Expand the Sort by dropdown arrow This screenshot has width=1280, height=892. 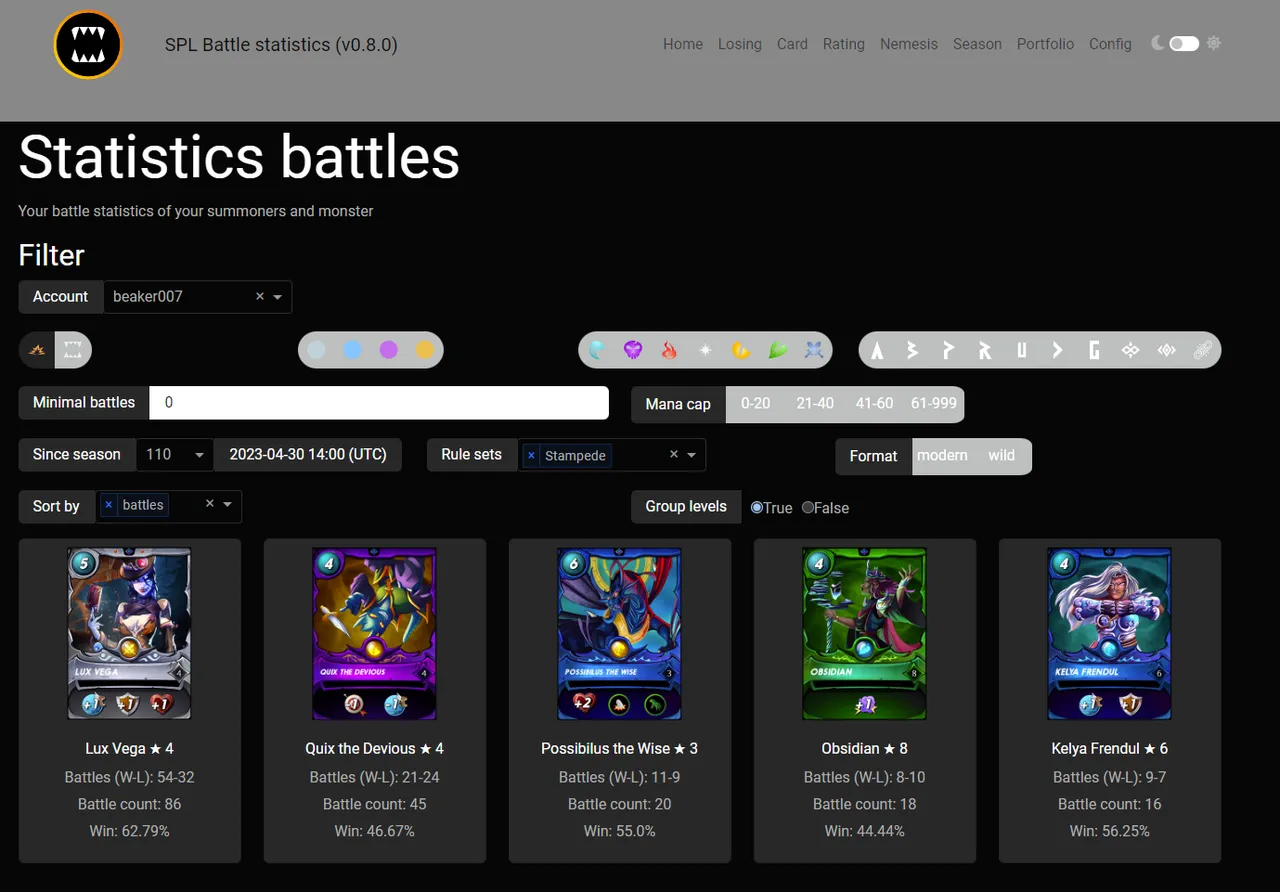[x=227, y=505]
